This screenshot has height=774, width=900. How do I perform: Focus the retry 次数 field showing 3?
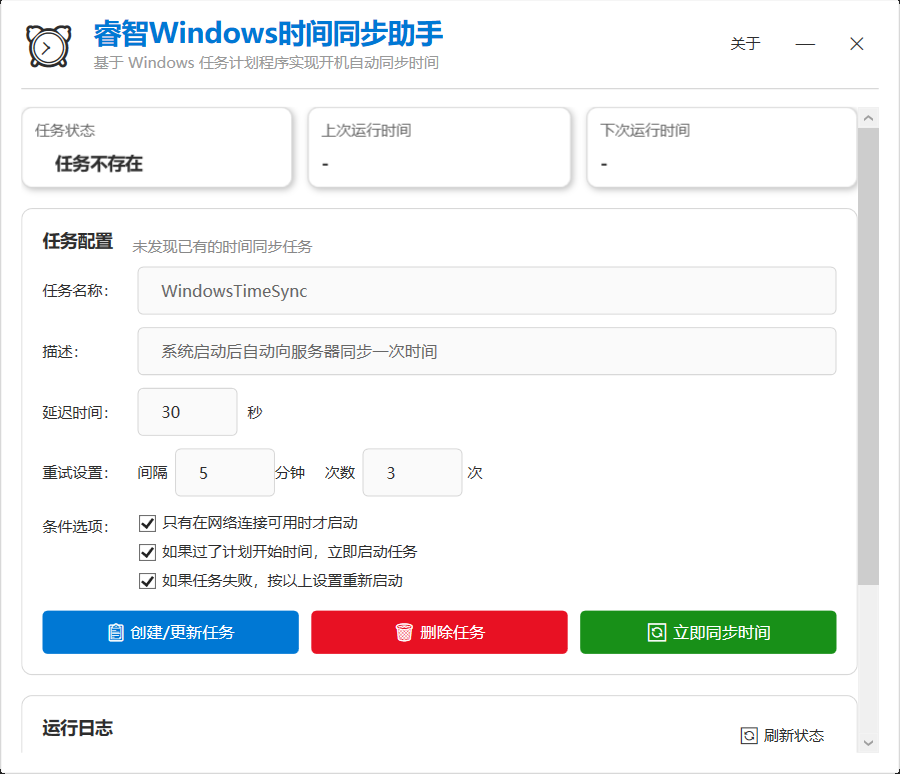(412, 473)
